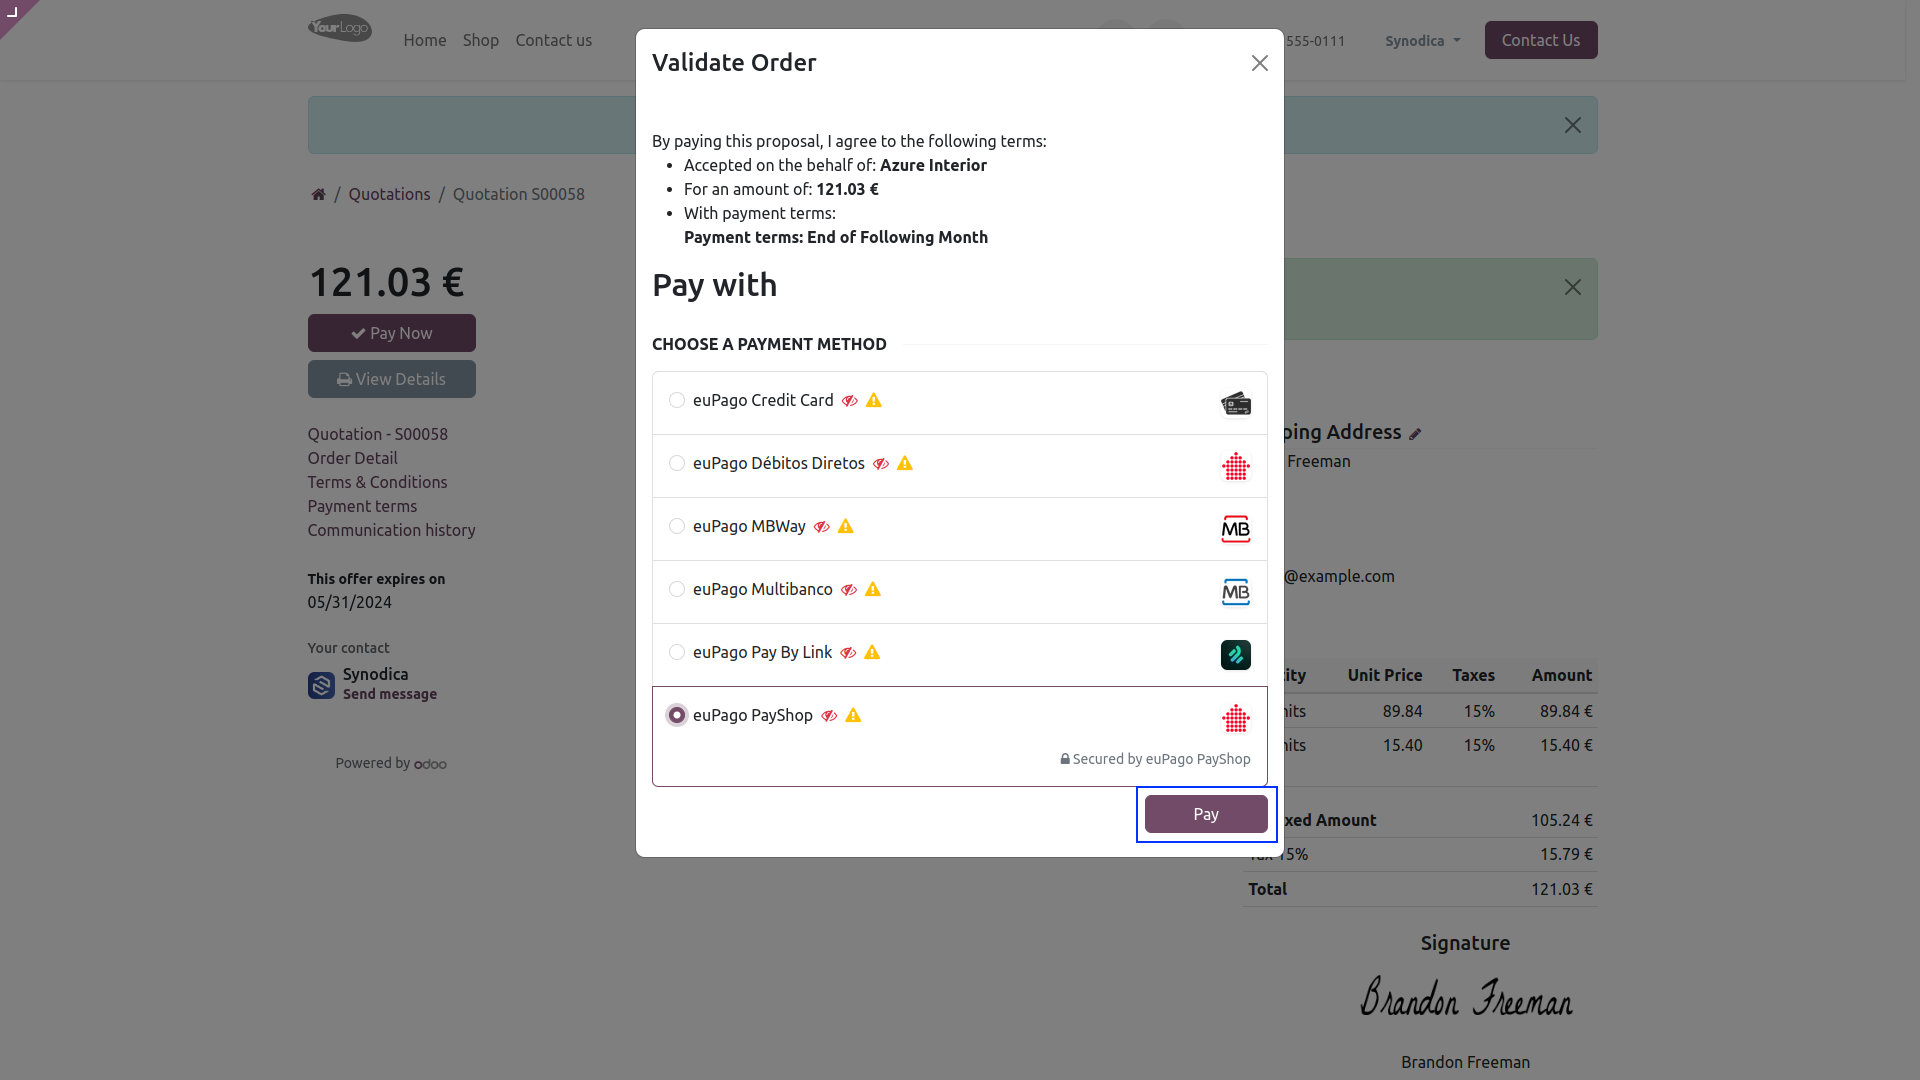Click the pencil edit icon next to Shipping Address

(x=1415, y=434)
